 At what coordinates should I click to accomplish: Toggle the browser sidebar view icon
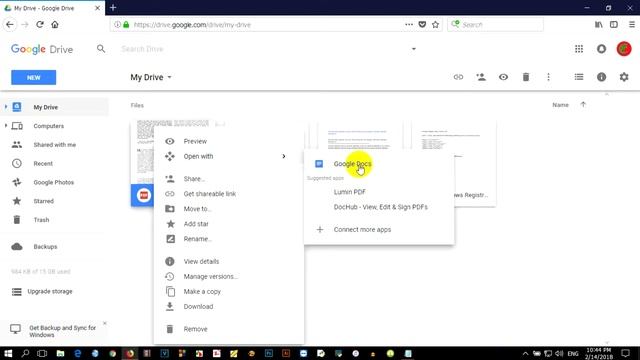[x=613, y=24]
